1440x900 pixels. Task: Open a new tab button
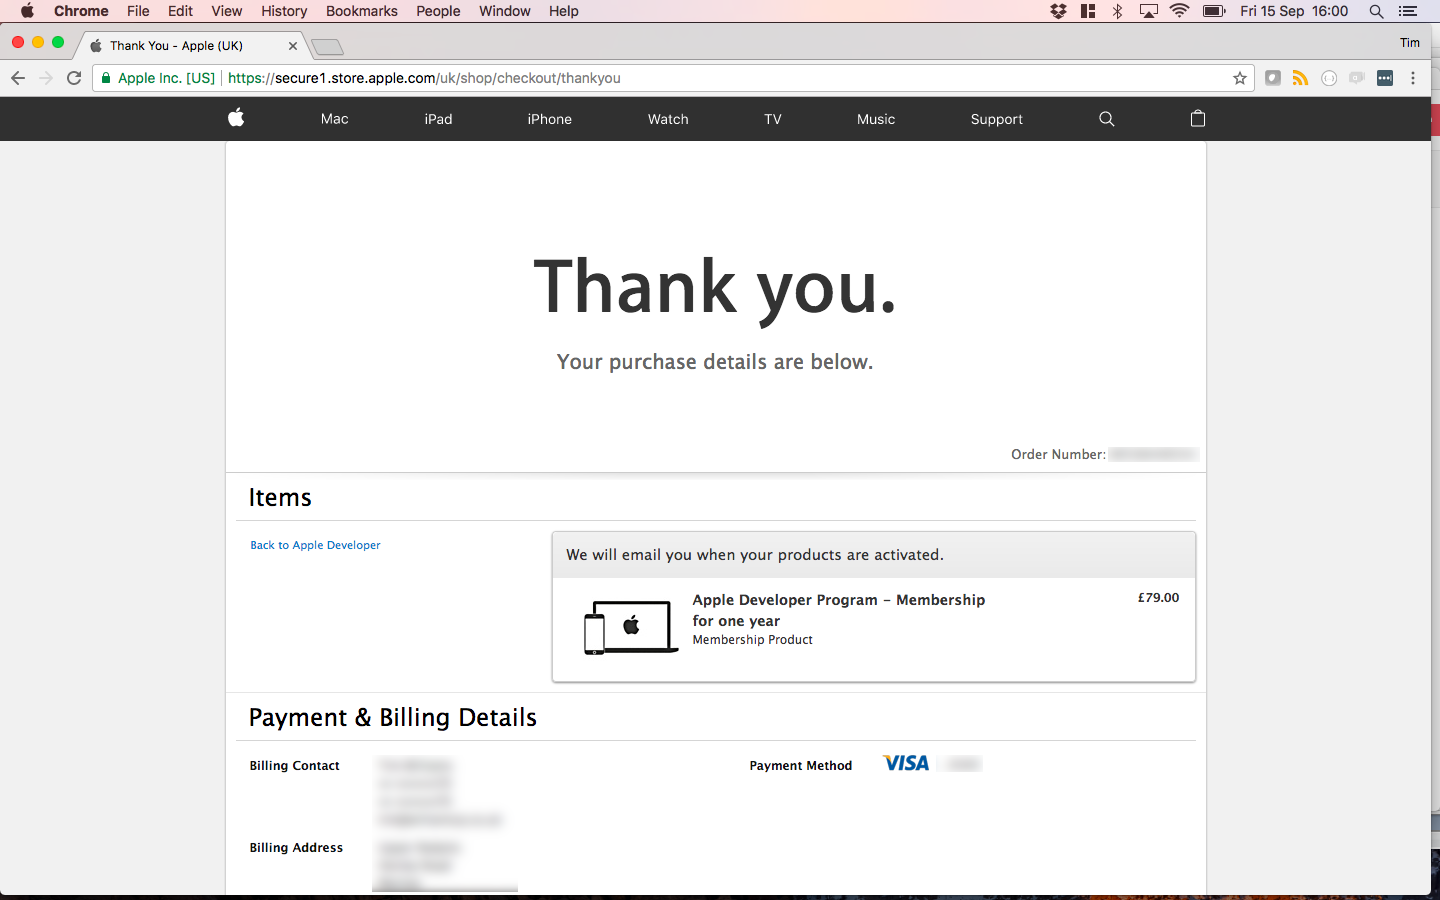click(x=327, y=47)
